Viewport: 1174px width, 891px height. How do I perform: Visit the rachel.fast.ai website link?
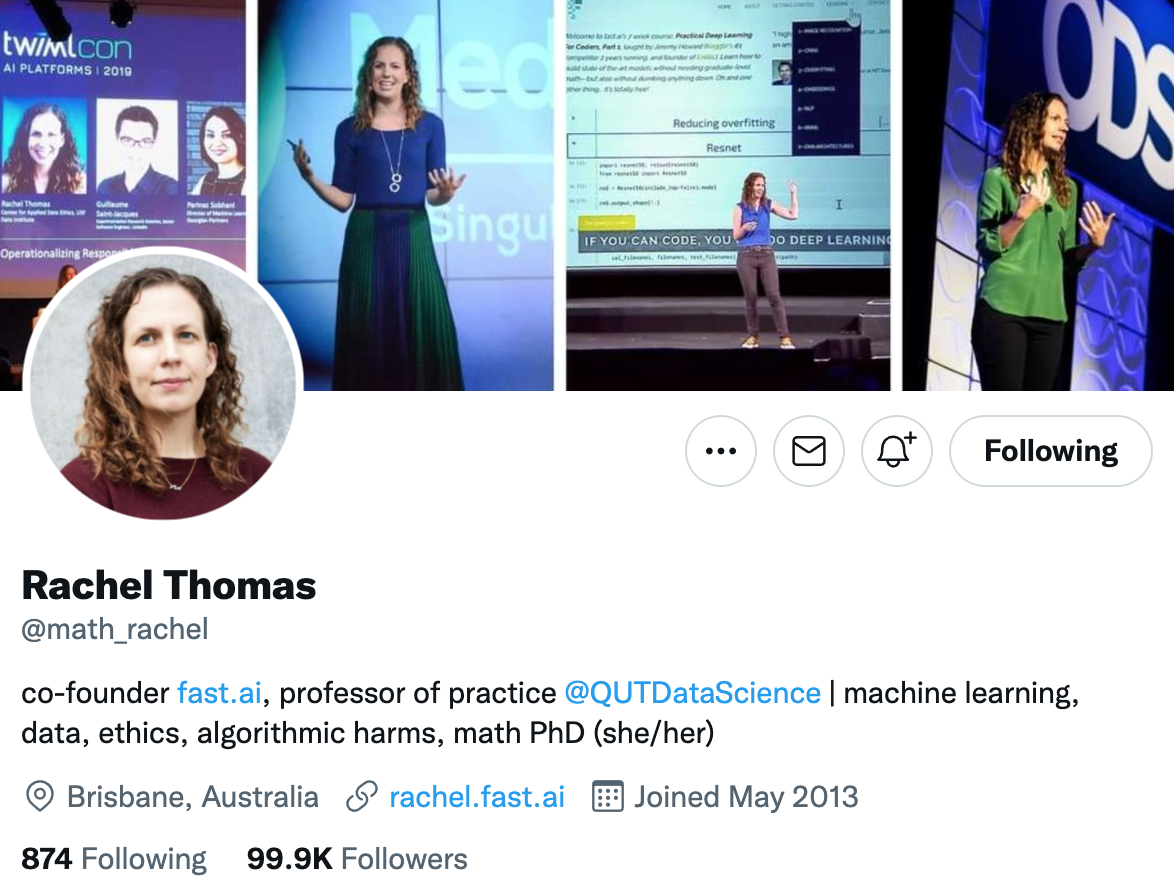coord(477,797)
